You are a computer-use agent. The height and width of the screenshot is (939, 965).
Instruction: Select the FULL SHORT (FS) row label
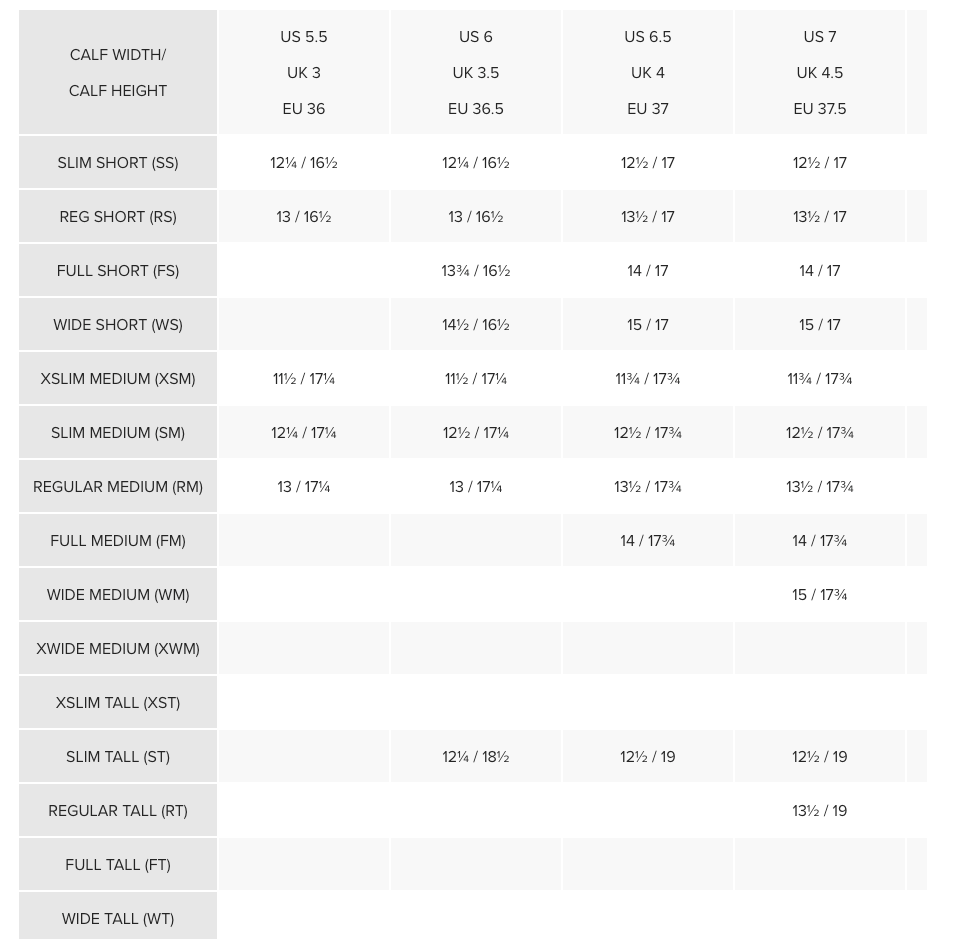click(x=118, y=271)
